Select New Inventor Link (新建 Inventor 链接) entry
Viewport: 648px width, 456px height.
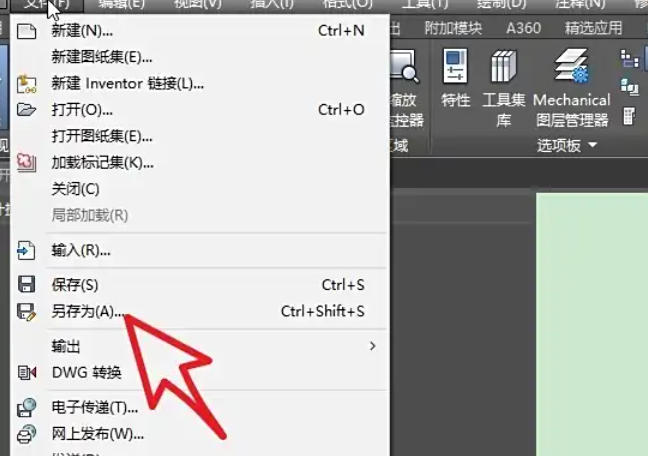coord(199,84)
